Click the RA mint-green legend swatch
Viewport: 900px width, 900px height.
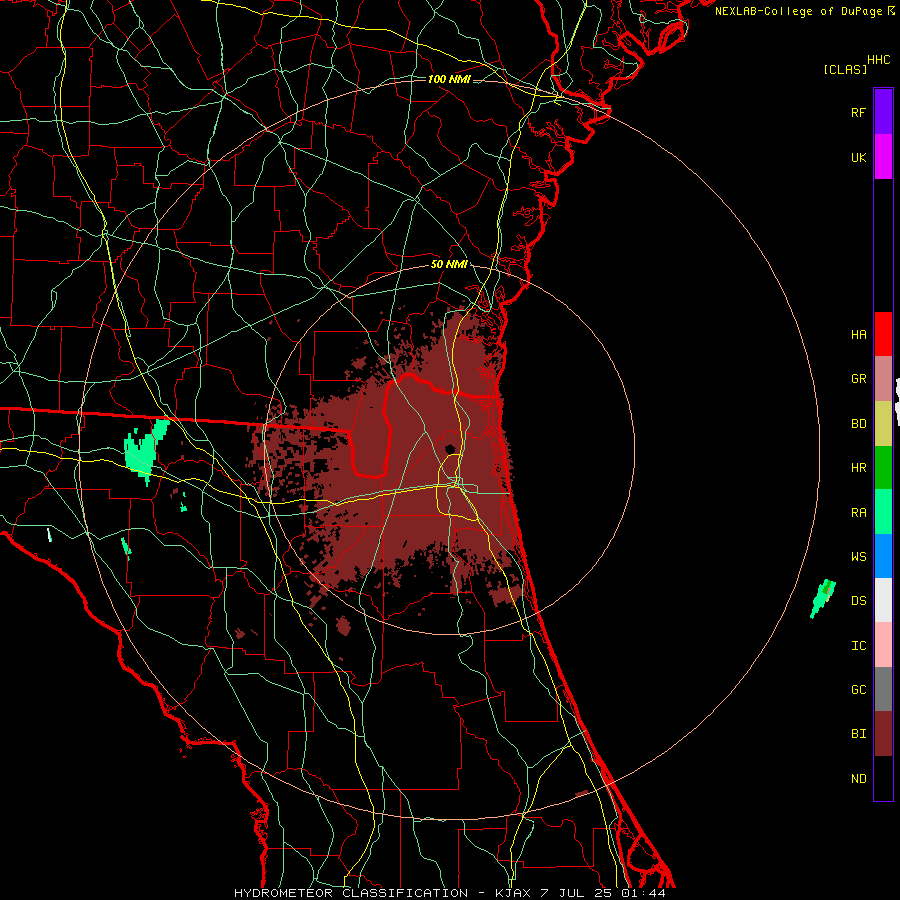coord(883,512)
